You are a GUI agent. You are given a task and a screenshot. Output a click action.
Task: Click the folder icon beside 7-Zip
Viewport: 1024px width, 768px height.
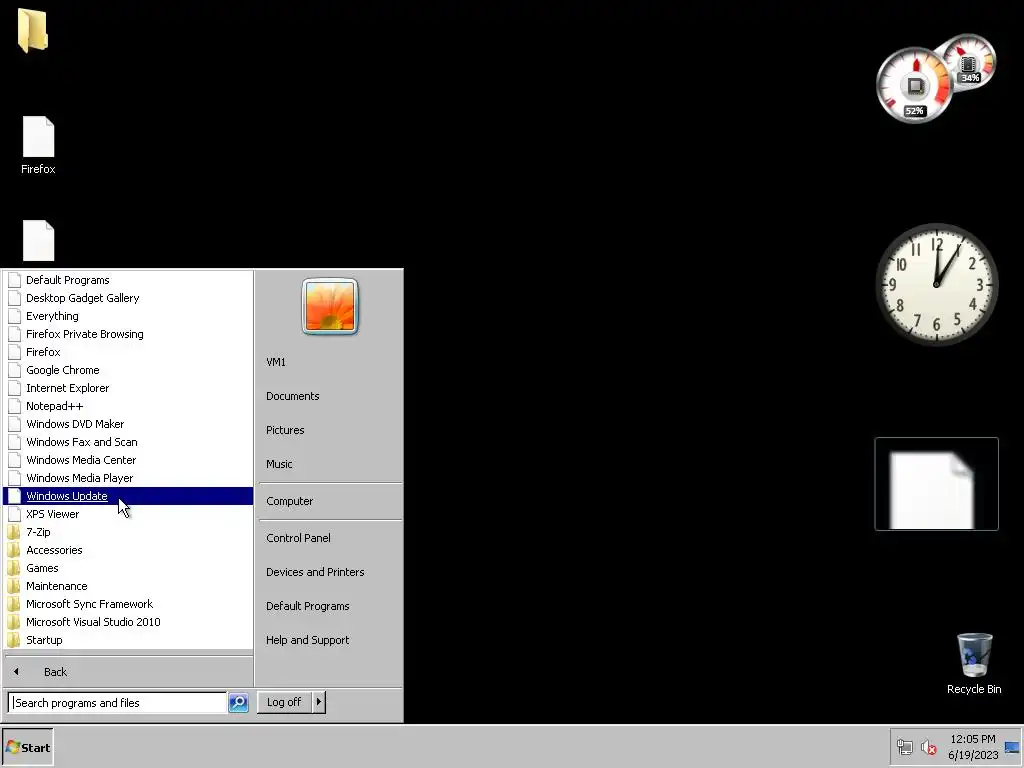tap(14, 532)
